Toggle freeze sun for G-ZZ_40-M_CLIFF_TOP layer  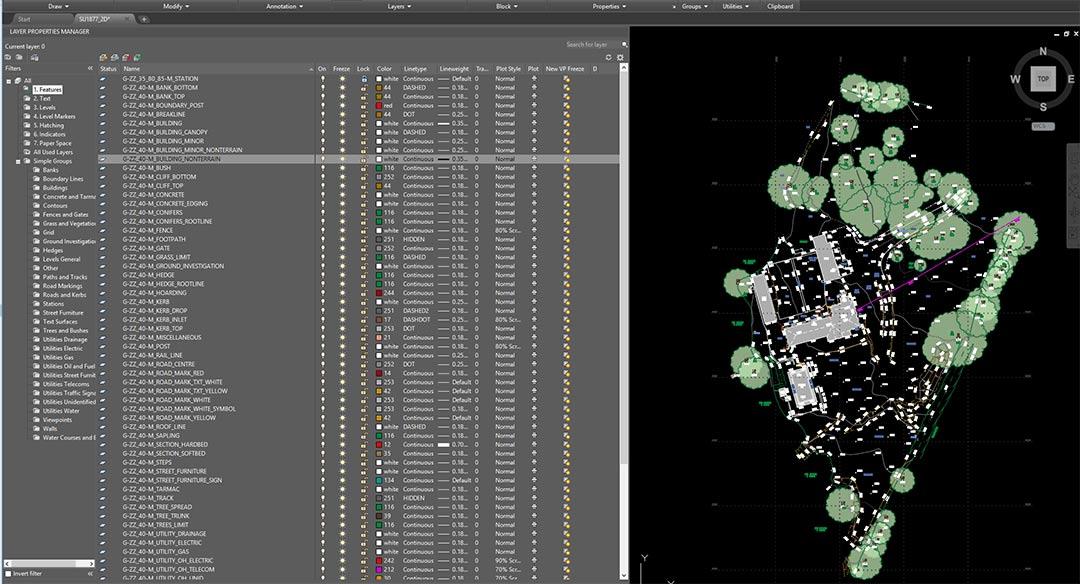click(342, 186)
